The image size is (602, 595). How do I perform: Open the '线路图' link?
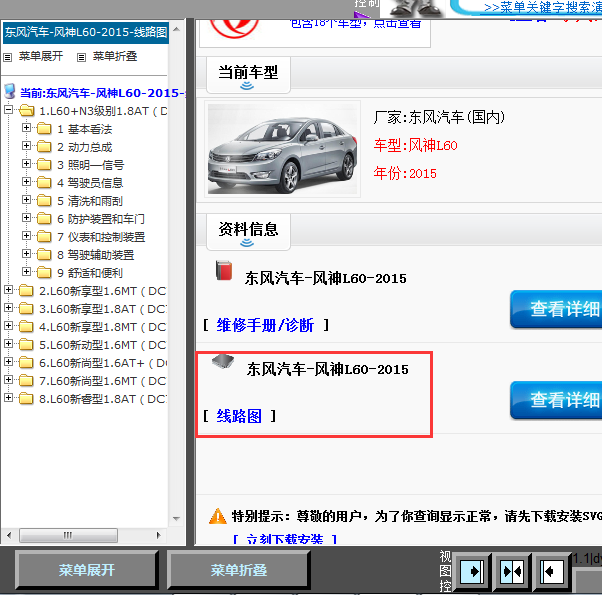tap(239, 416)
